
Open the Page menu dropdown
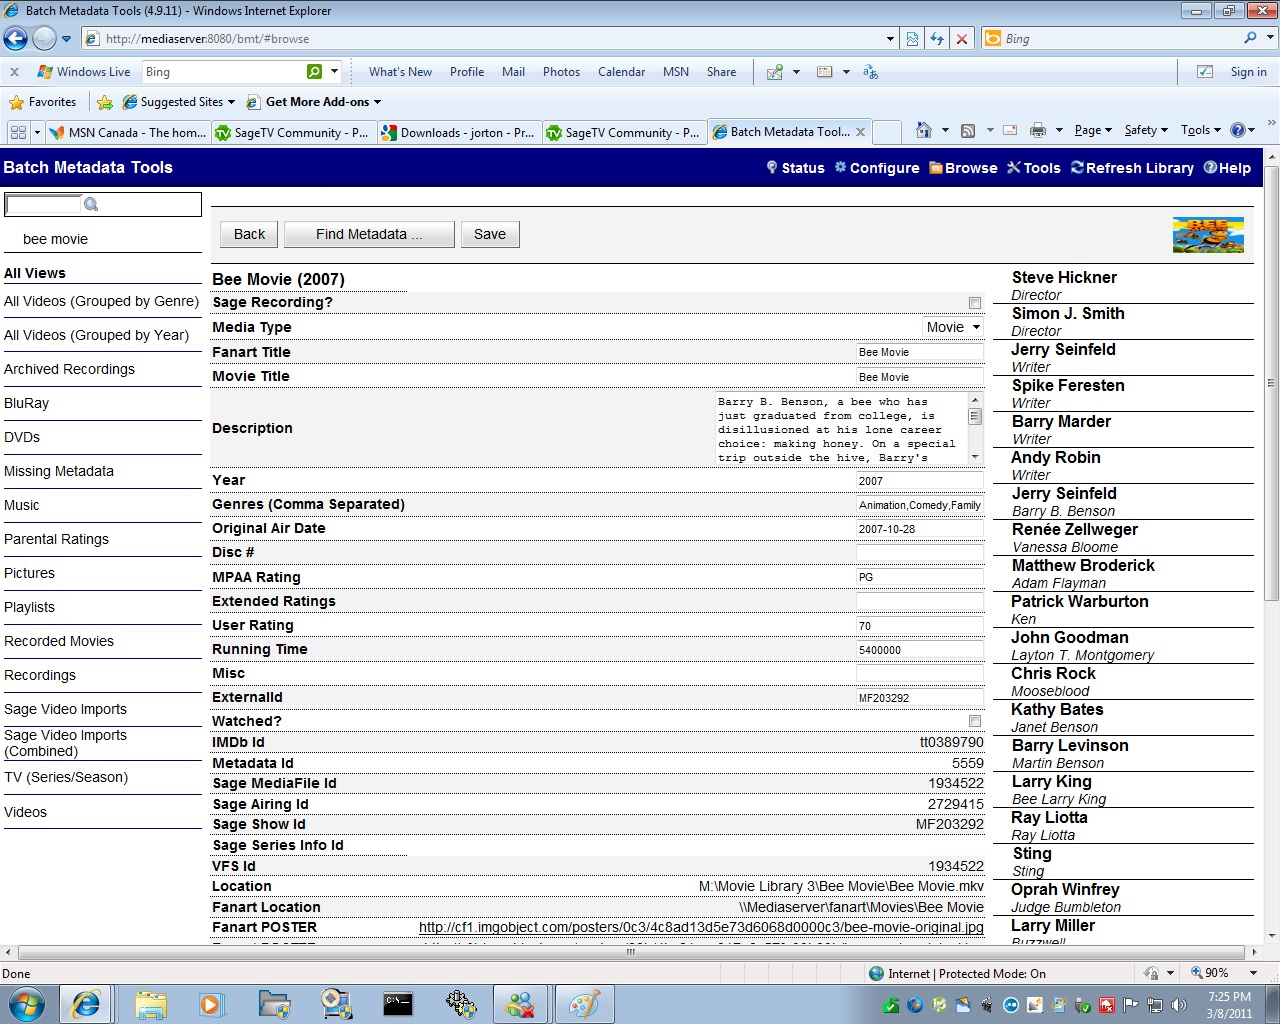click(1093, 130)
